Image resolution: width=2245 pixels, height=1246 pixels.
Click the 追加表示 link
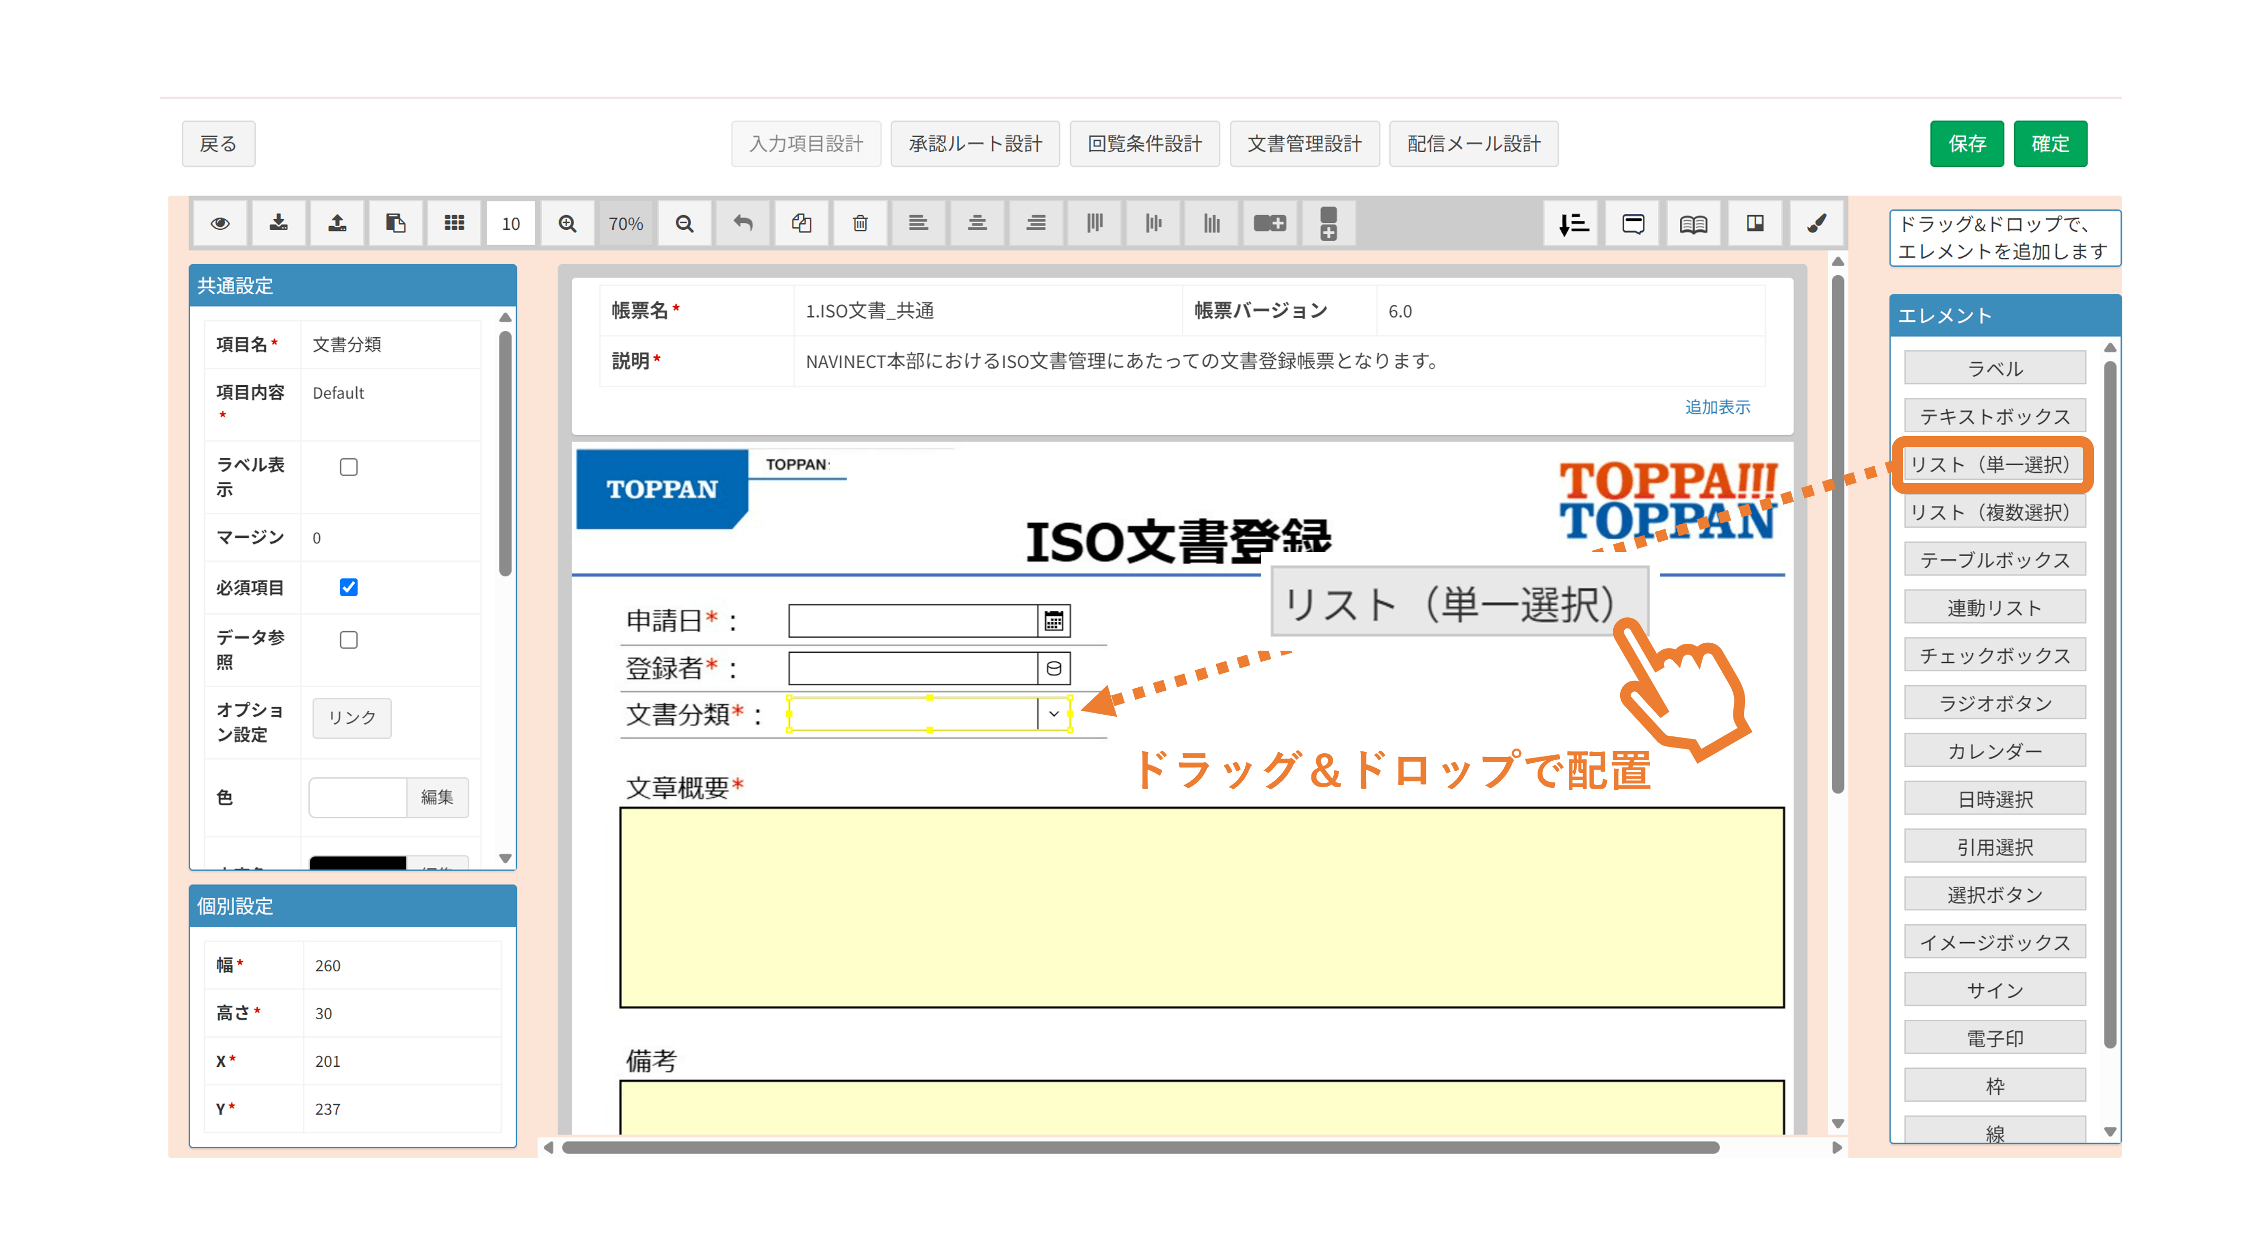coord(1717,407)
